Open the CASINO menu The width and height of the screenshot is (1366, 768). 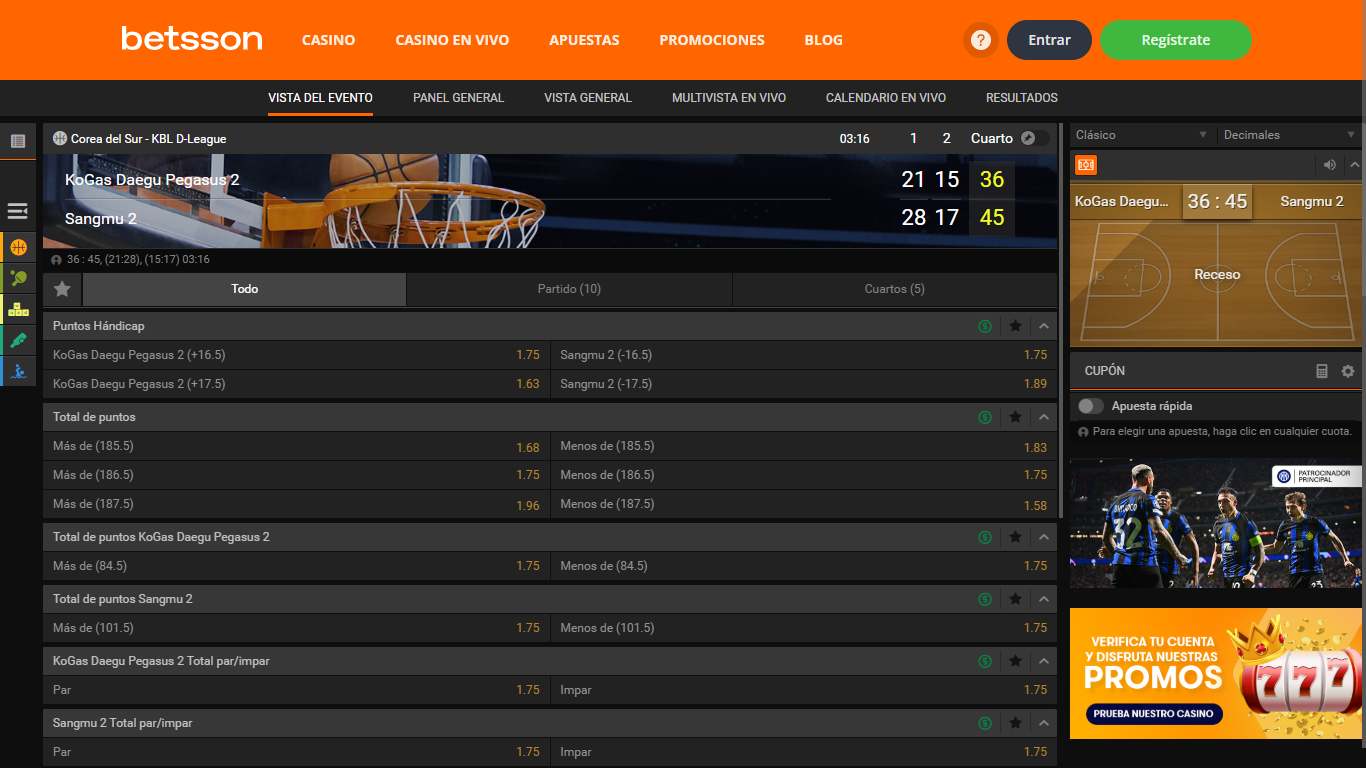(328, 40)
